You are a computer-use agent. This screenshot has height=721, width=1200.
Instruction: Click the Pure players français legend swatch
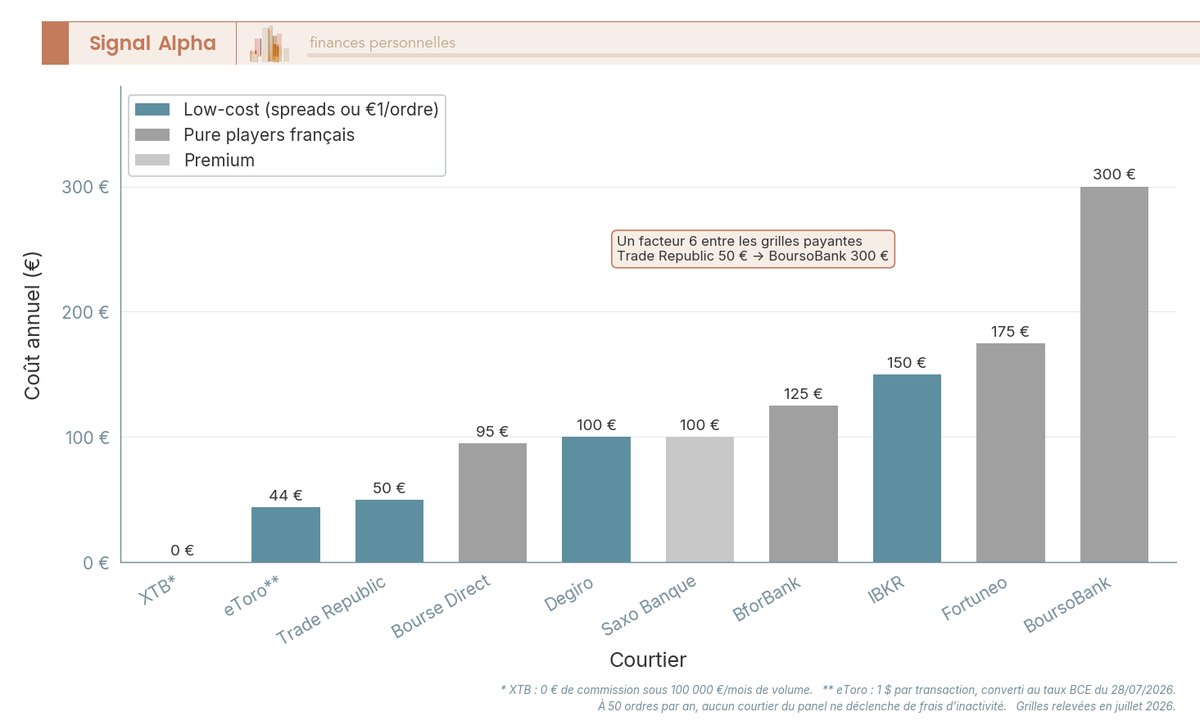pyautogui.click(x=153, y=135)
